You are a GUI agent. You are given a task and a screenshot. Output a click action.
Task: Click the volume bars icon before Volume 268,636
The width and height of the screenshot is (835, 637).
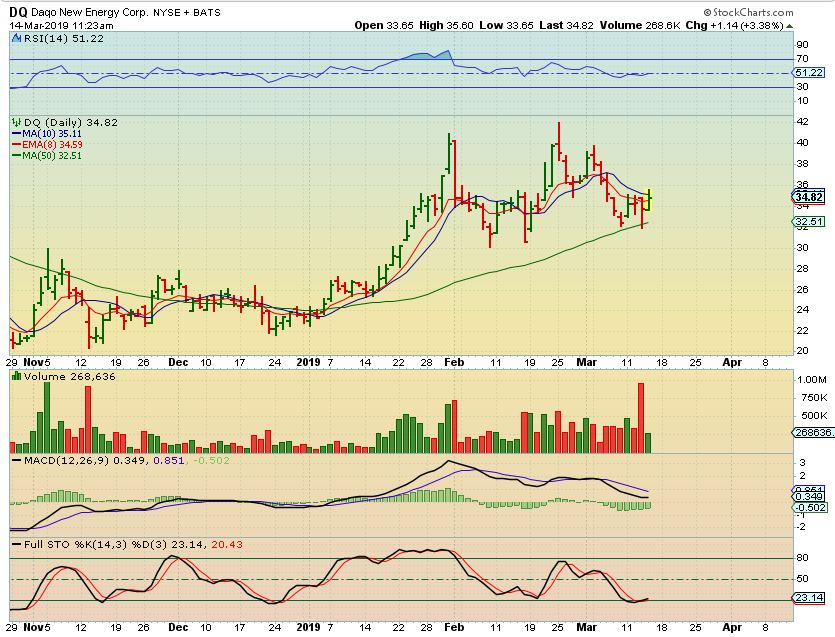(17, 377)
